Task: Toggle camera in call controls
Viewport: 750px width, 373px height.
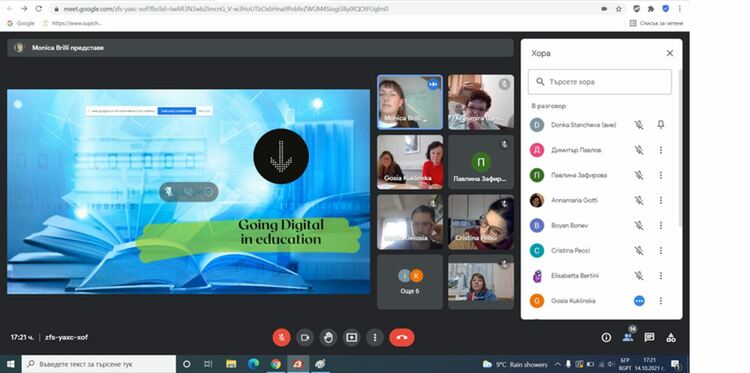Action: (x=305, y=338)
